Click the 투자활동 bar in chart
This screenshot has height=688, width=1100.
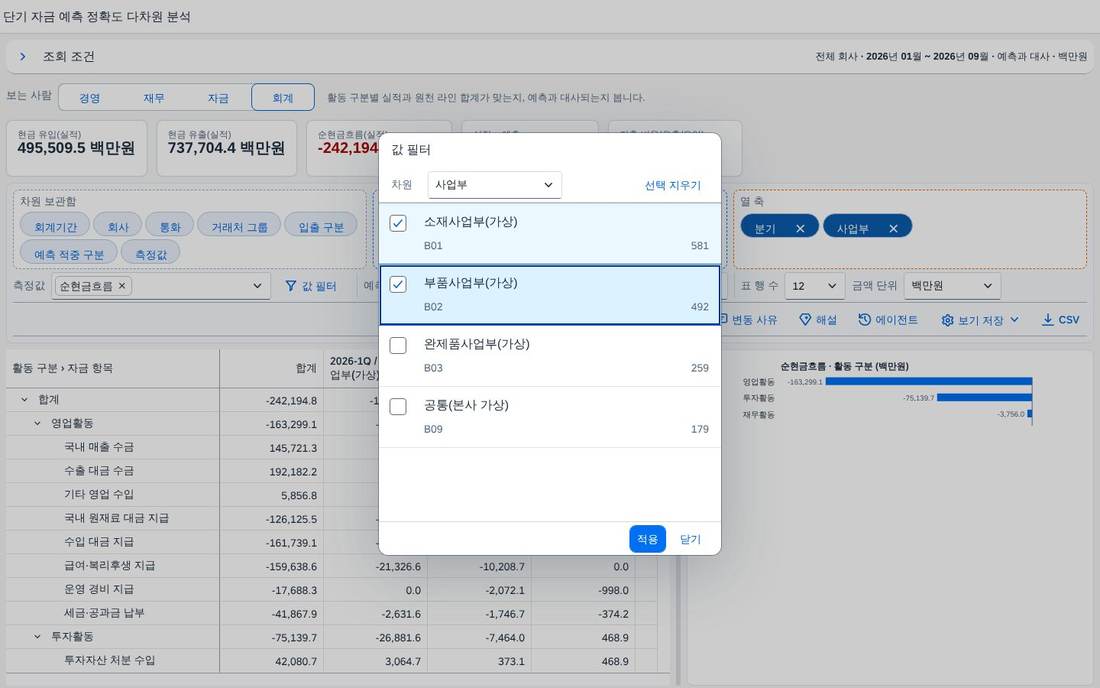pos(984,398)
